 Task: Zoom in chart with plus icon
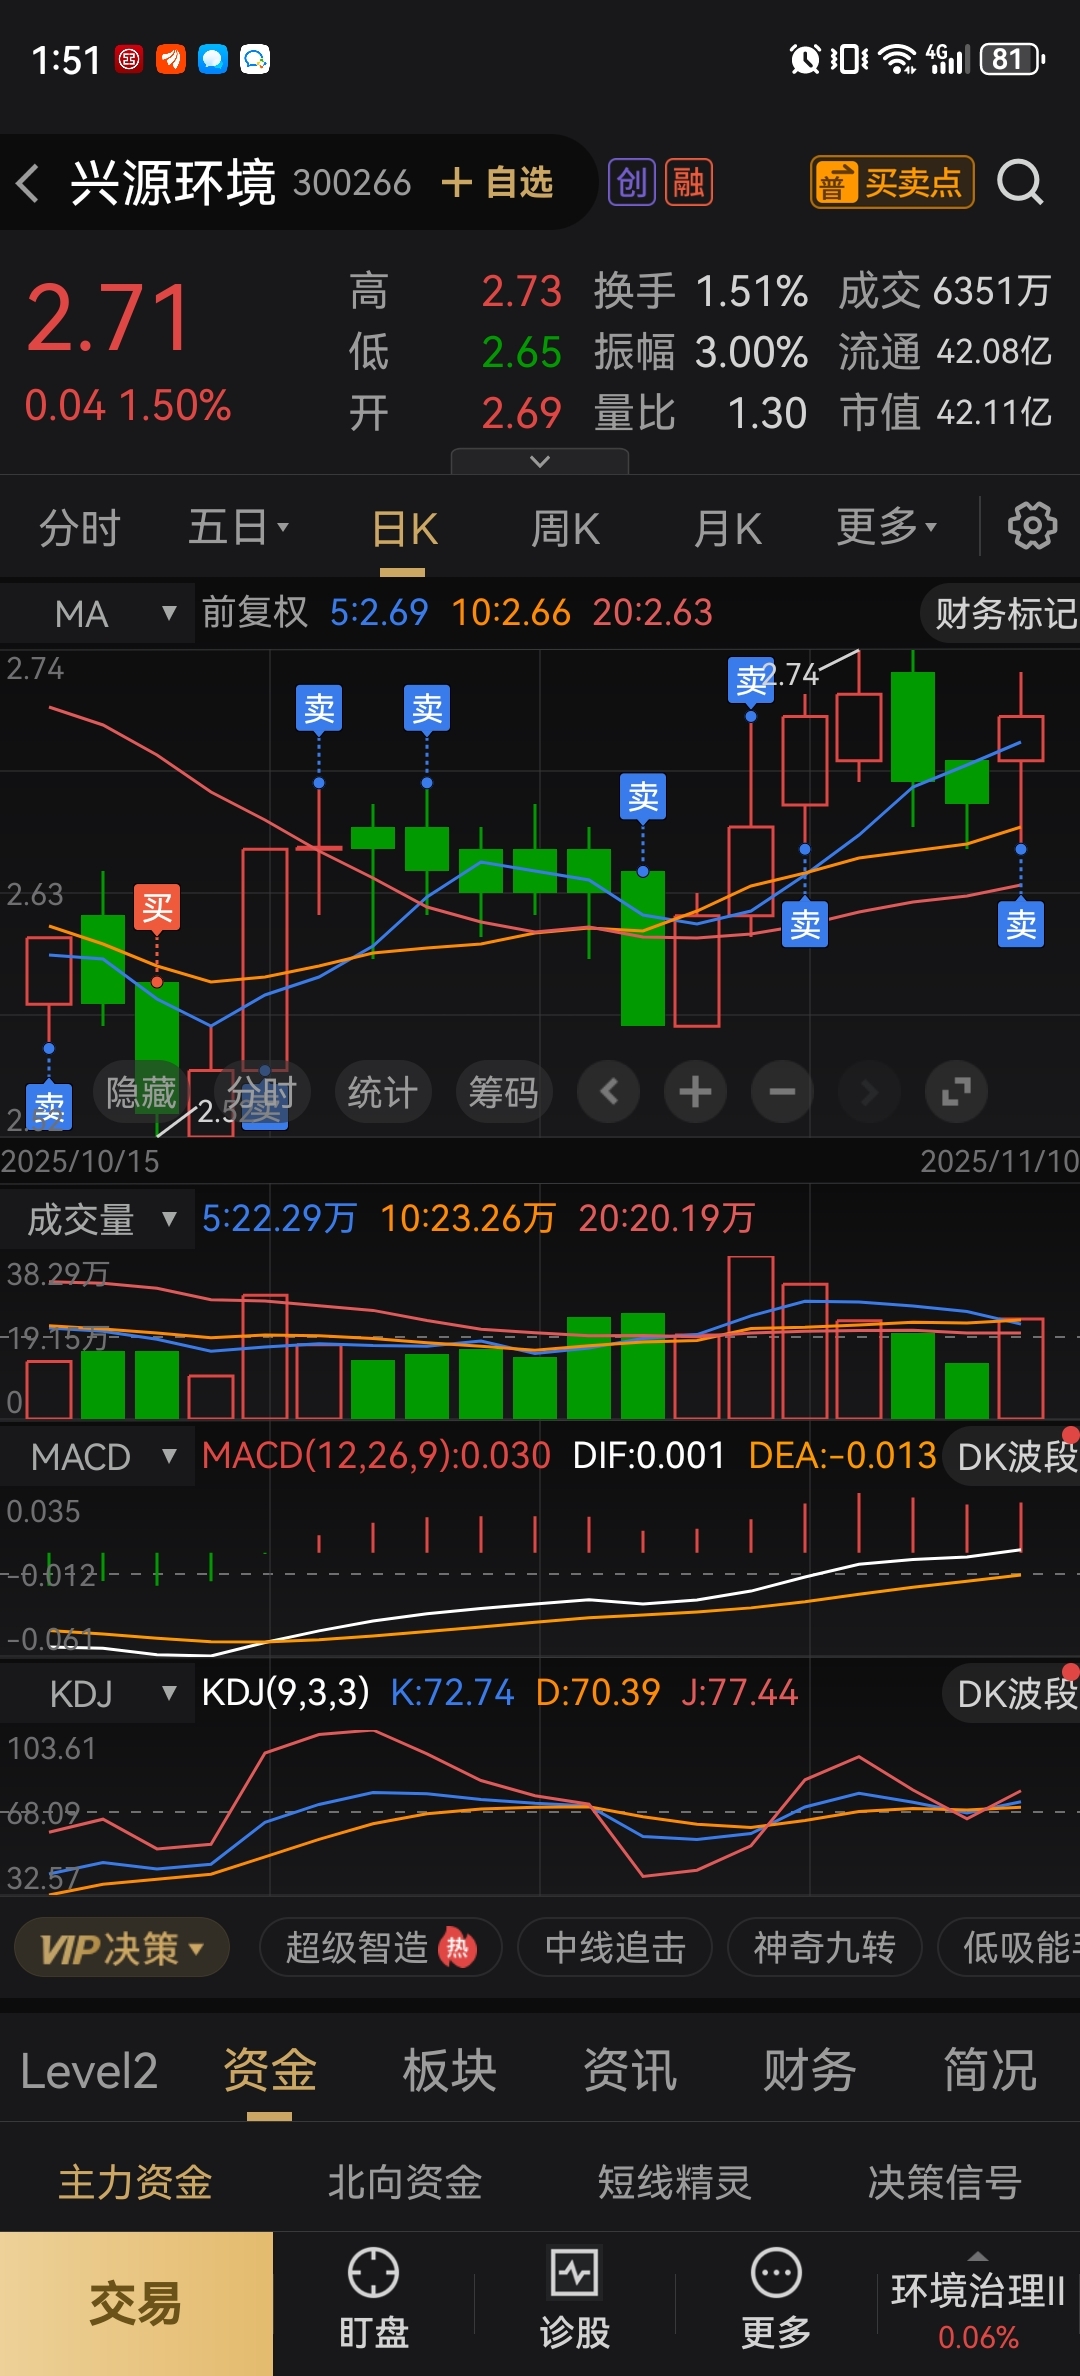click(695, 1091)
